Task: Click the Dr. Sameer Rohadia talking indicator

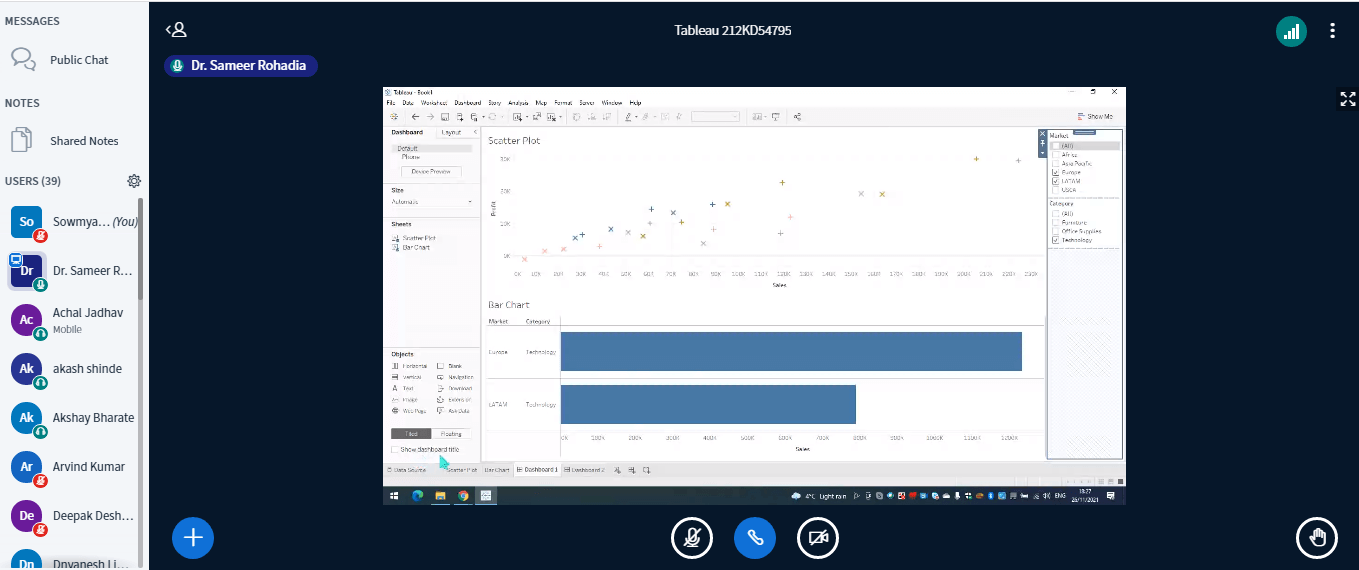Action: 241,66
